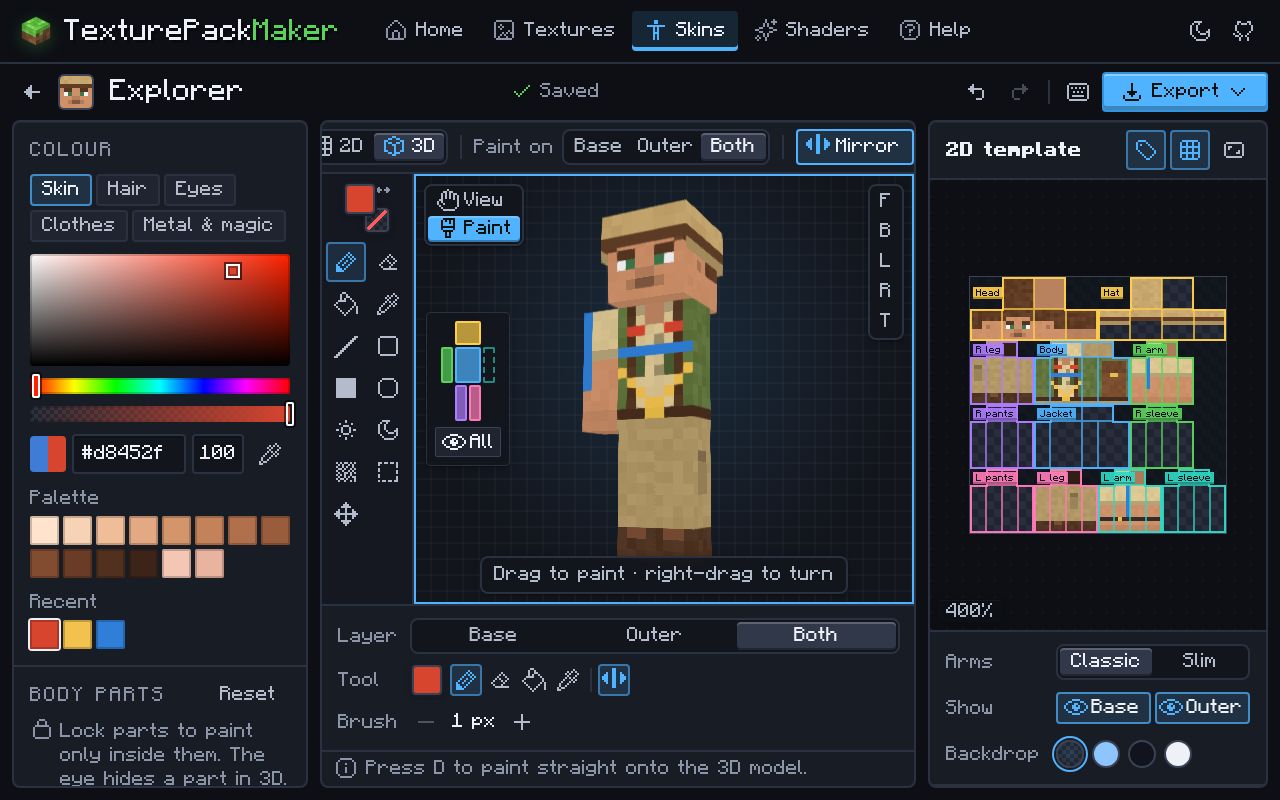The width and height of the screenshot is (1280, 800).
Task: Click the image icon in 2D template header
Action: point(1234,150)
